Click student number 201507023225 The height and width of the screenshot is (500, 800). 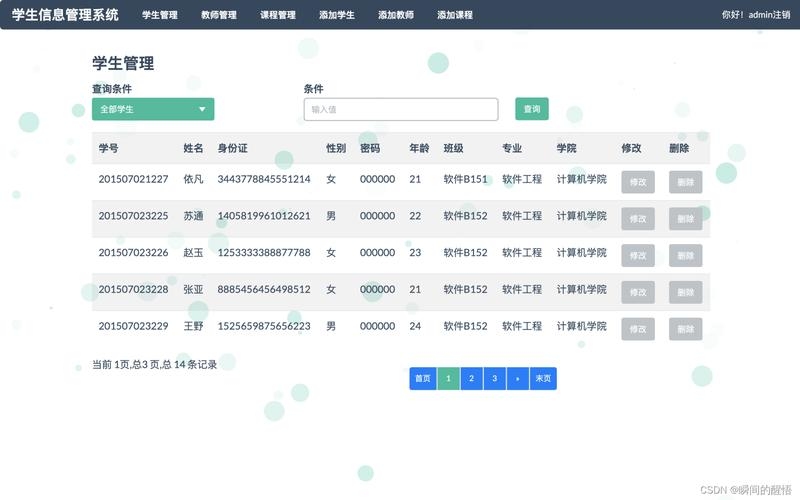(x=133, y=216)
